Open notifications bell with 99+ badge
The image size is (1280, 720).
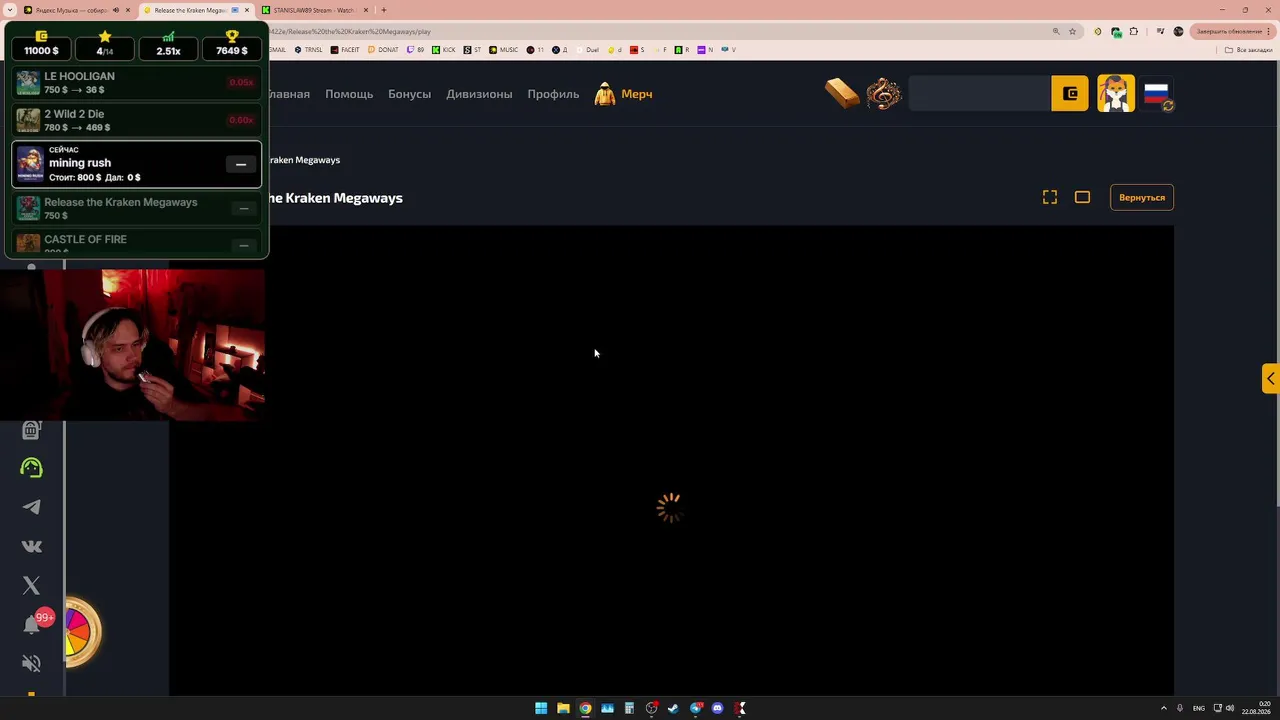point(32,624)
